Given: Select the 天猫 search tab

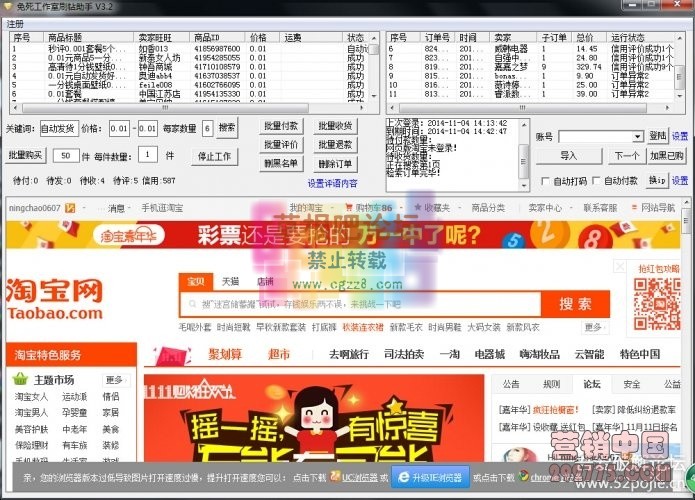Looking at the screenshot, I should click(230, 281).
